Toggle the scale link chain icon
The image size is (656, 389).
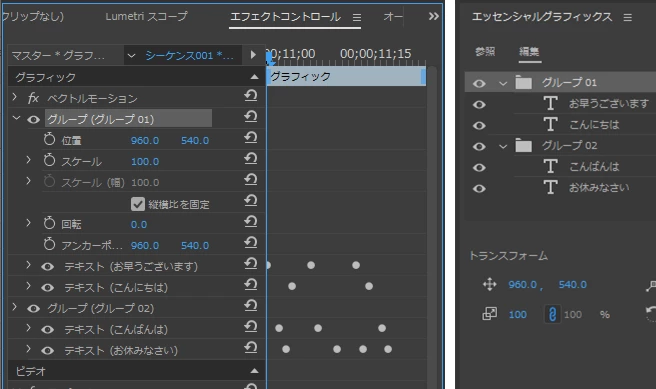click(x=552, y=314)
